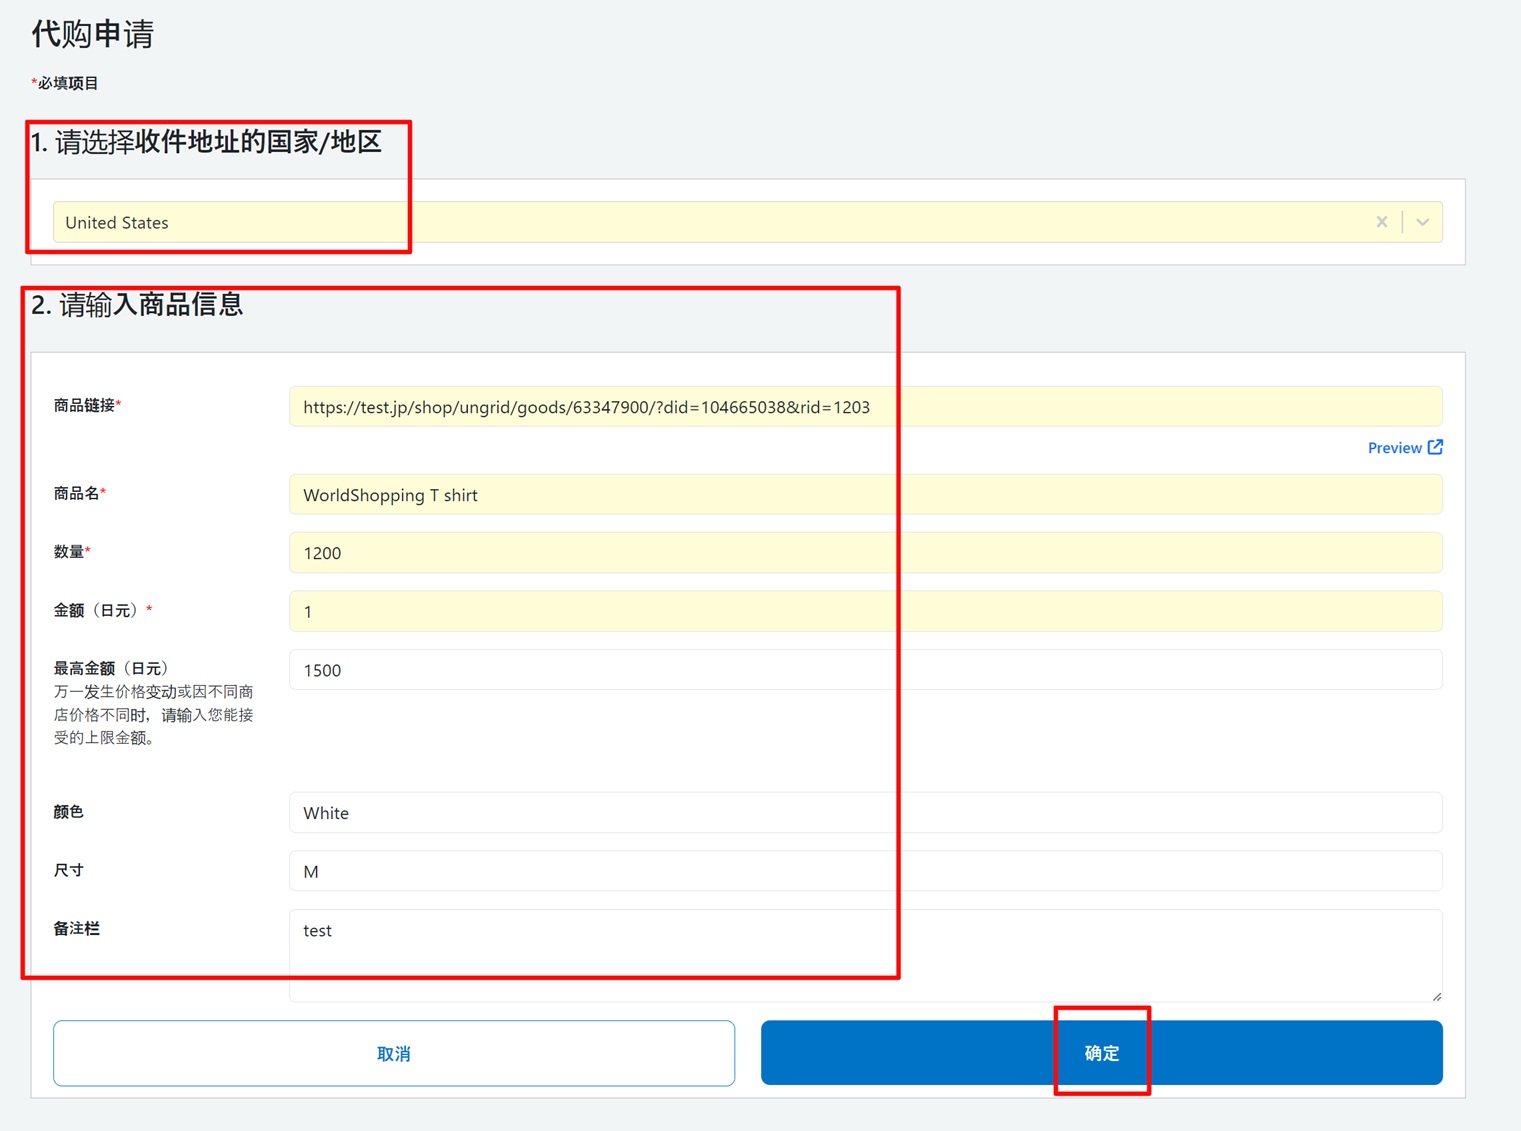The image size is (1521, 1131).
Task: Click inside the 备注栏 textarea
Action: [865, 954]
